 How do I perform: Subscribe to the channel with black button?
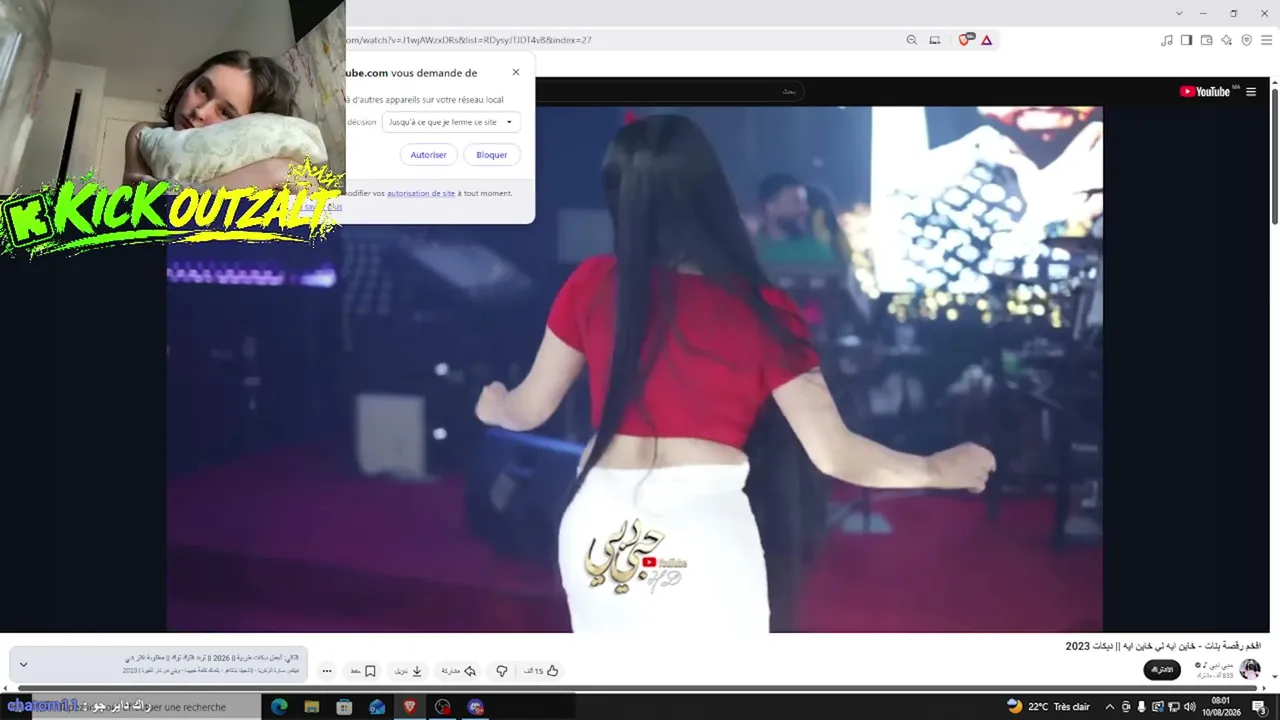tap(1161, 669)
